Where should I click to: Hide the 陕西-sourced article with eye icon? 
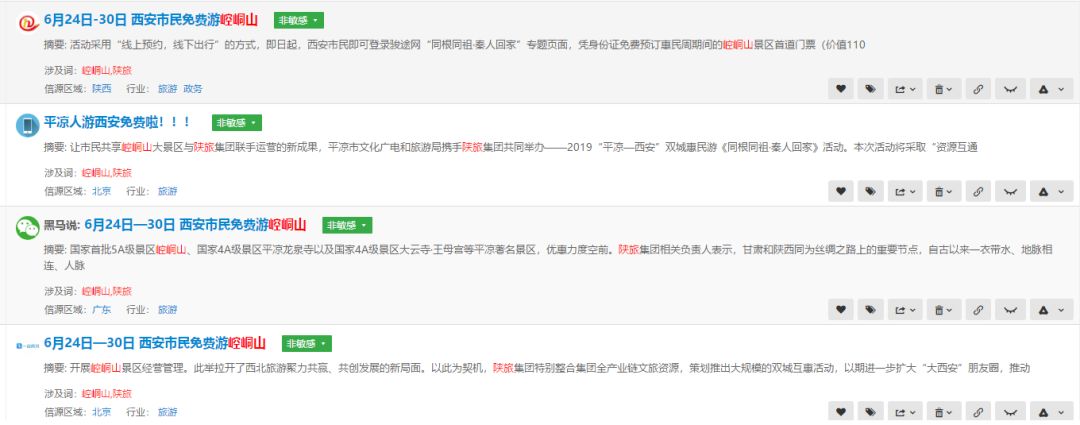tap(1010, 89)
